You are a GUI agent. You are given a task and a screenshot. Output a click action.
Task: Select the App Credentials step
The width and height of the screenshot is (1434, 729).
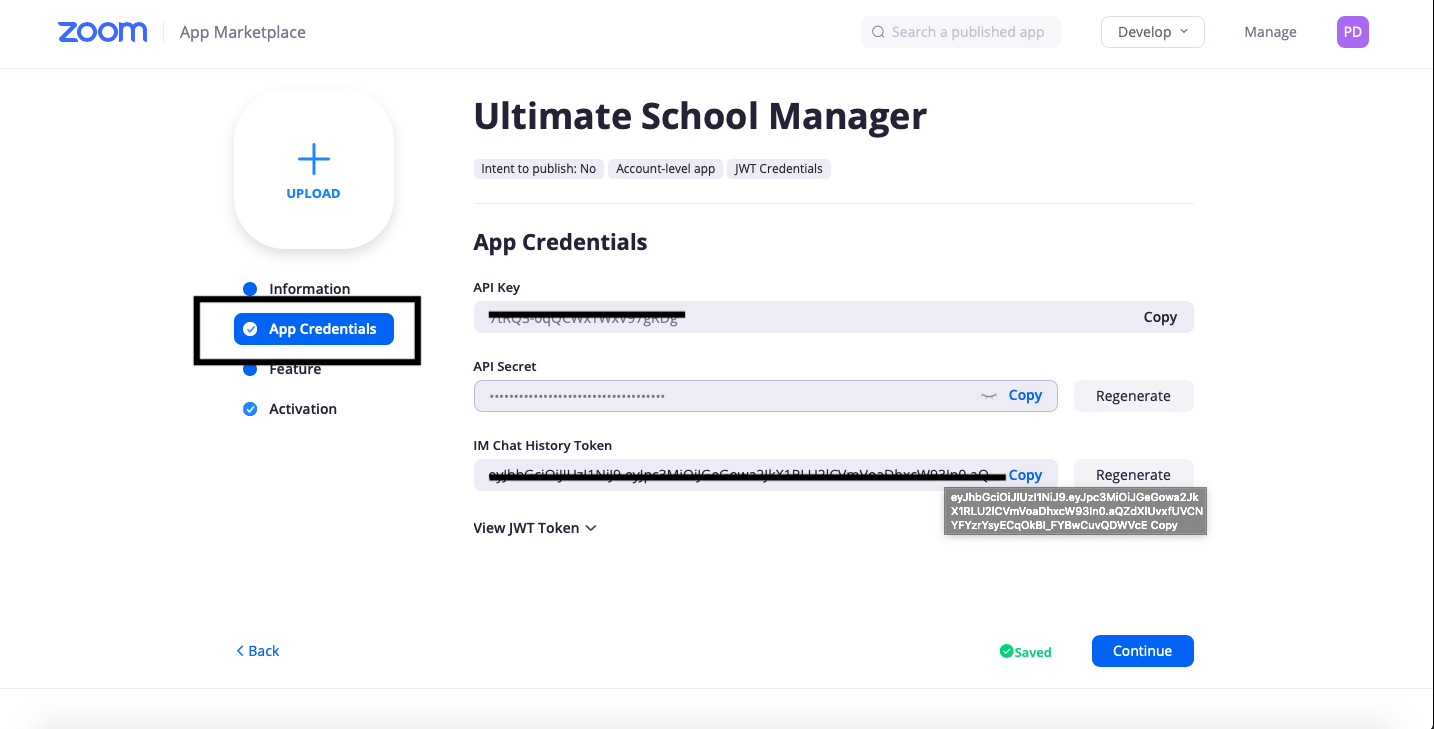(314, 329)
